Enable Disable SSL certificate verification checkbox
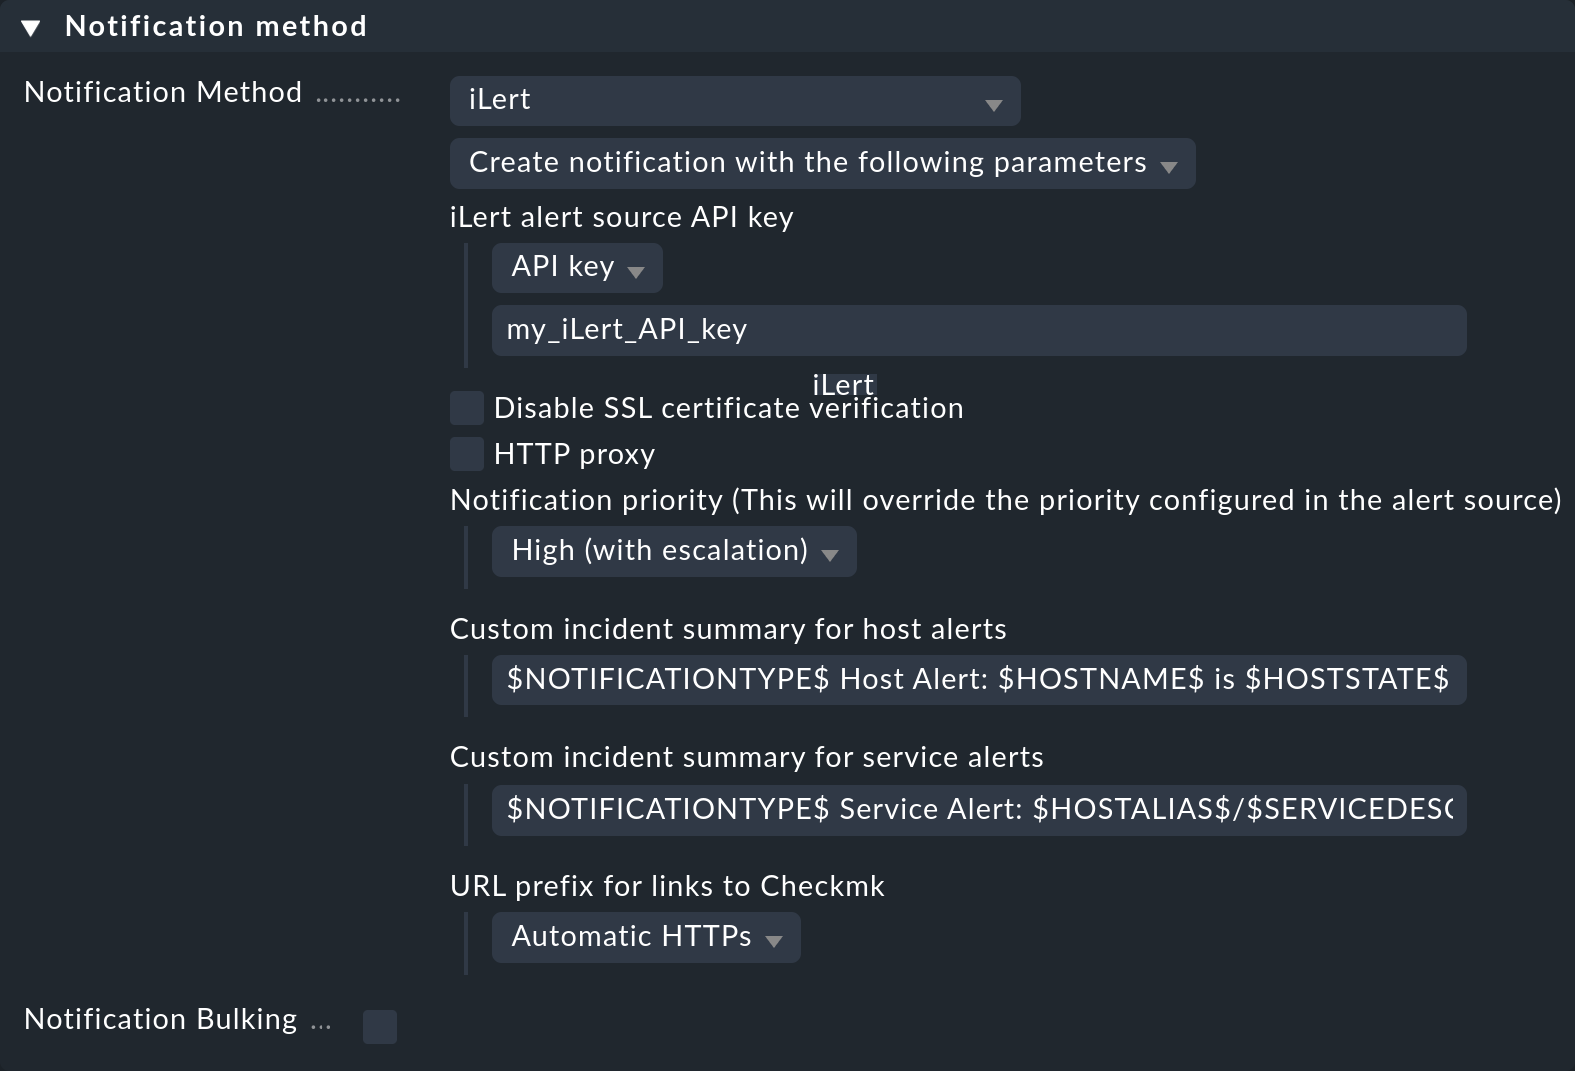The image size is (1575, 1071). coord(467,408)
